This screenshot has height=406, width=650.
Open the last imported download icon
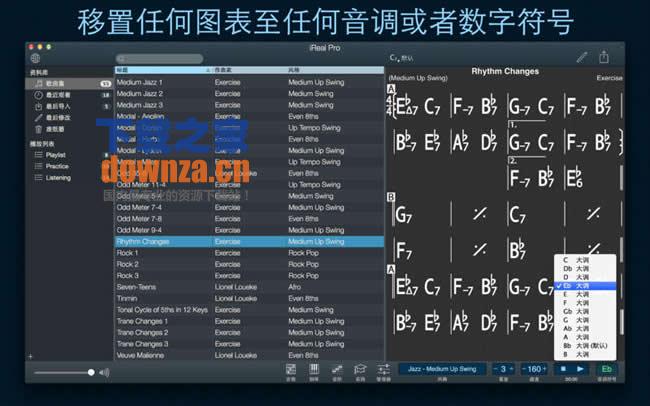click(39, 107)
